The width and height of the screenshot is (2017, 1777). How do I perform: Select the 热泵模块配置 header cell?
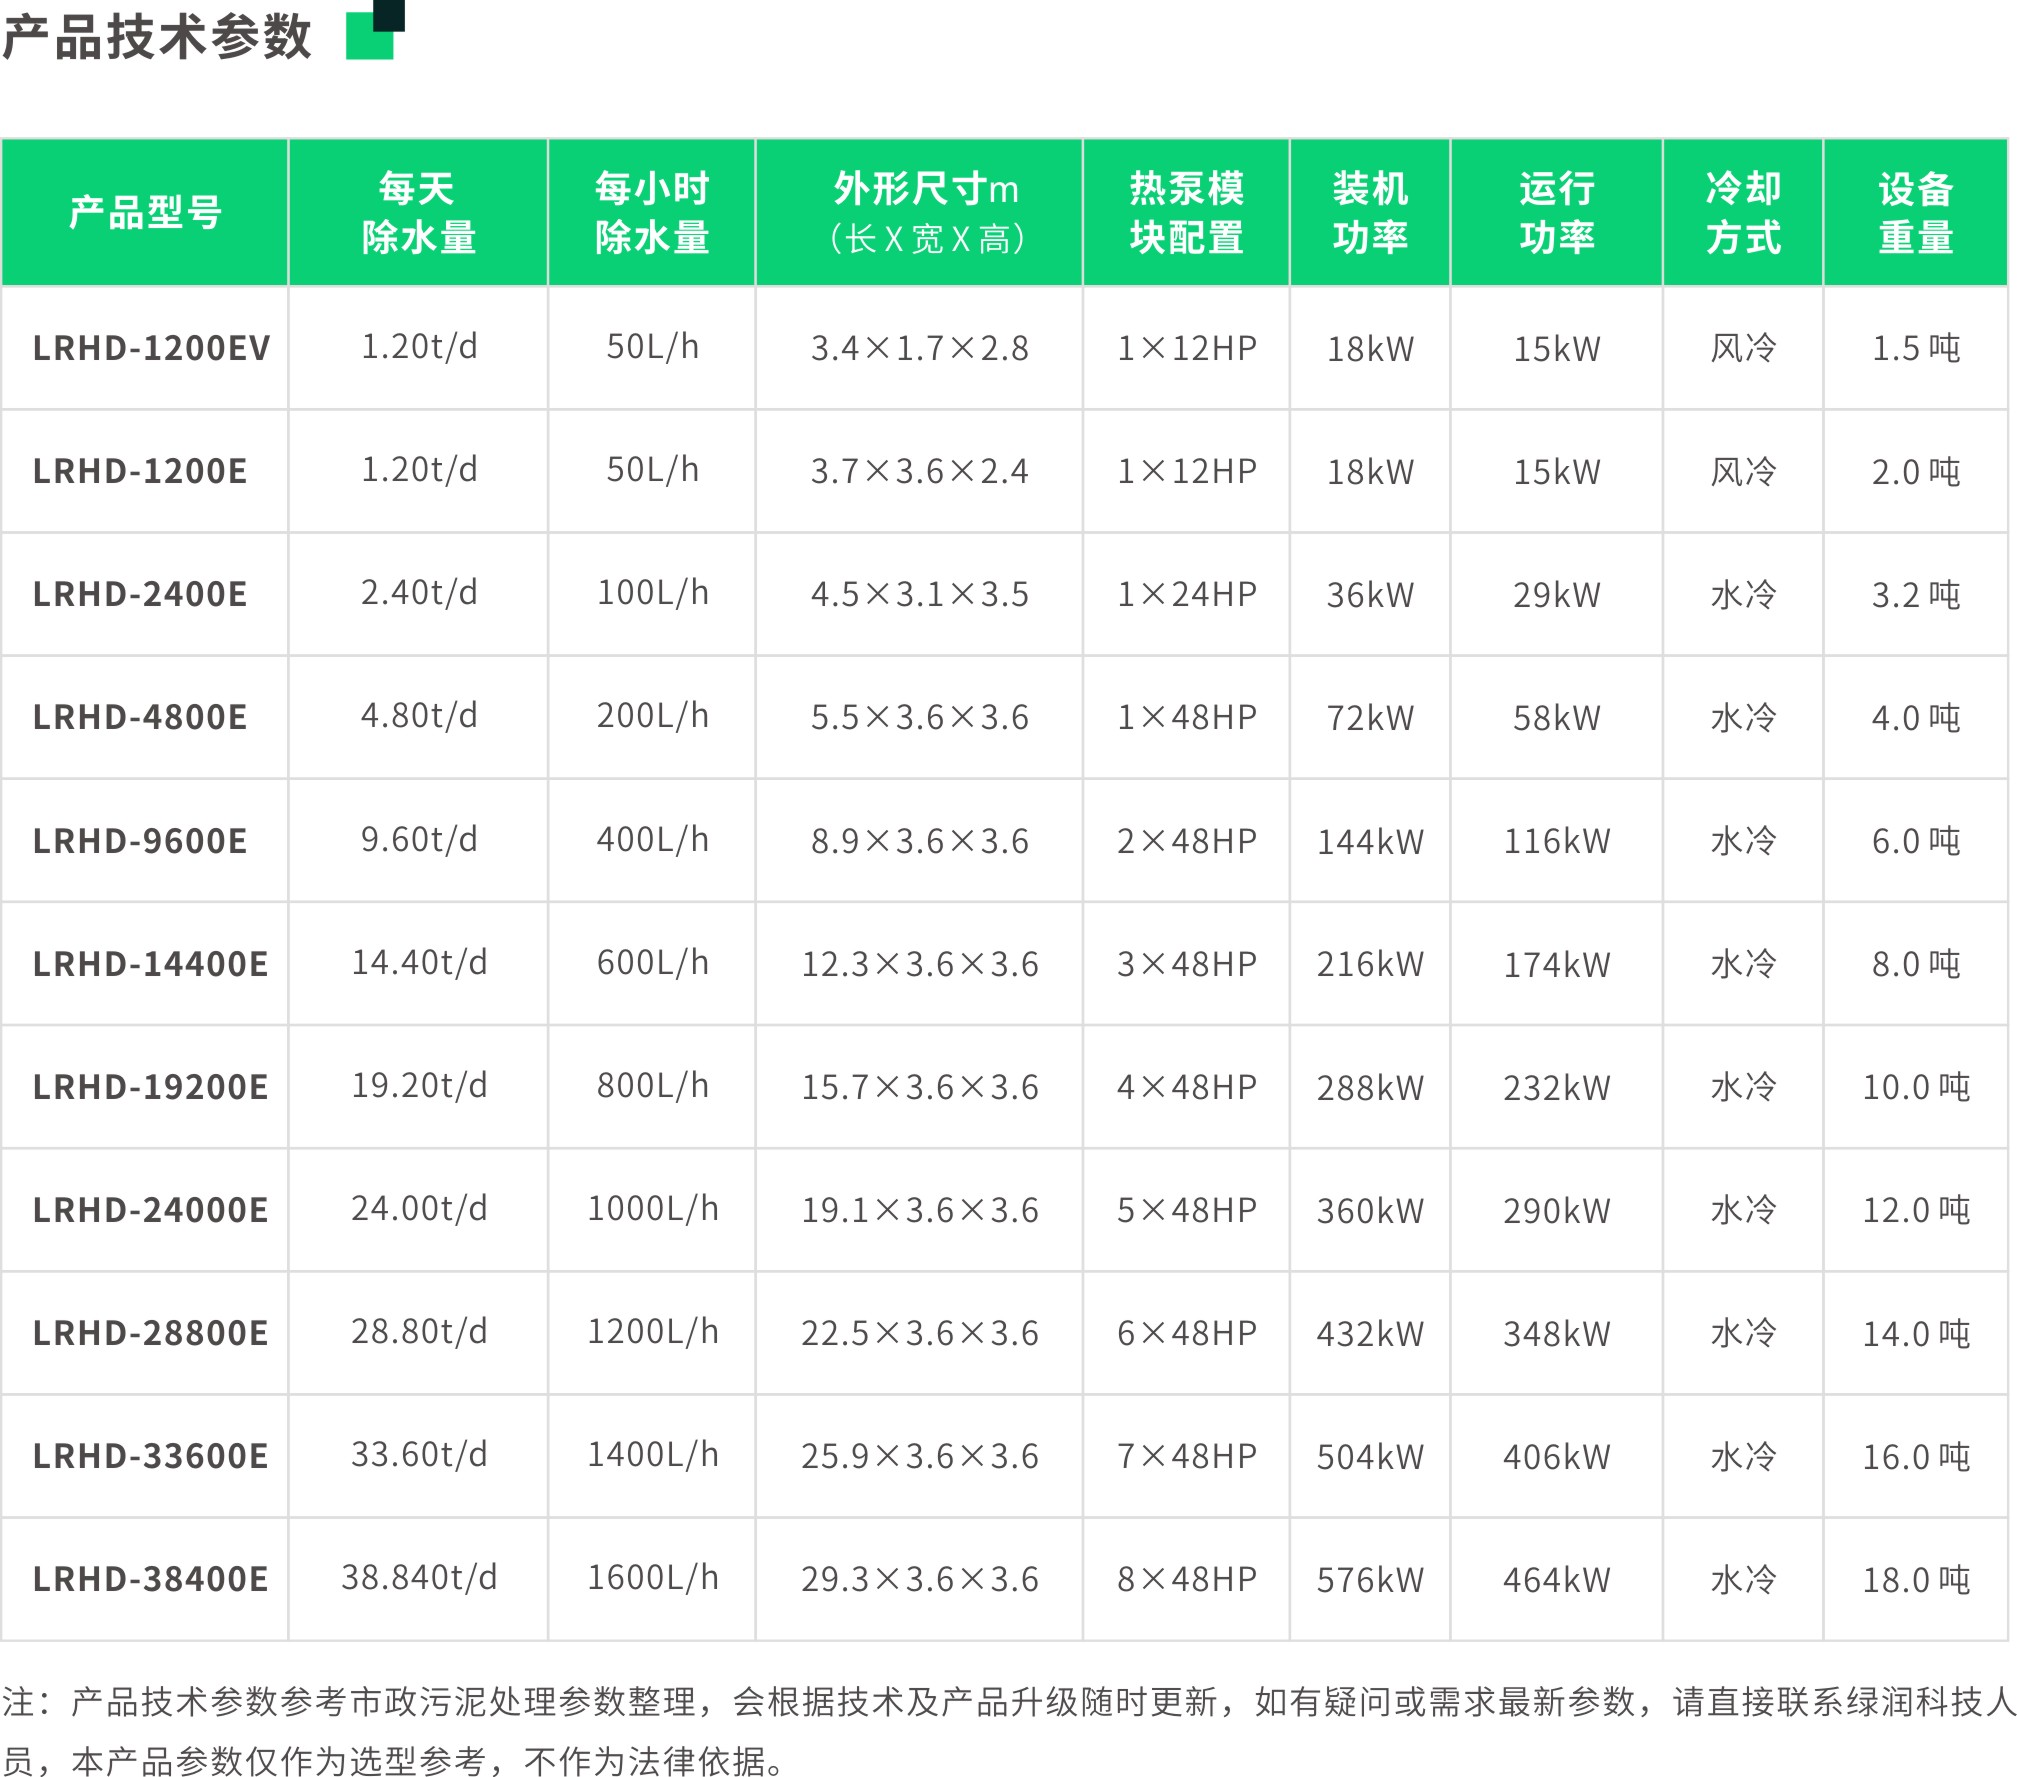click(1186, 213)
